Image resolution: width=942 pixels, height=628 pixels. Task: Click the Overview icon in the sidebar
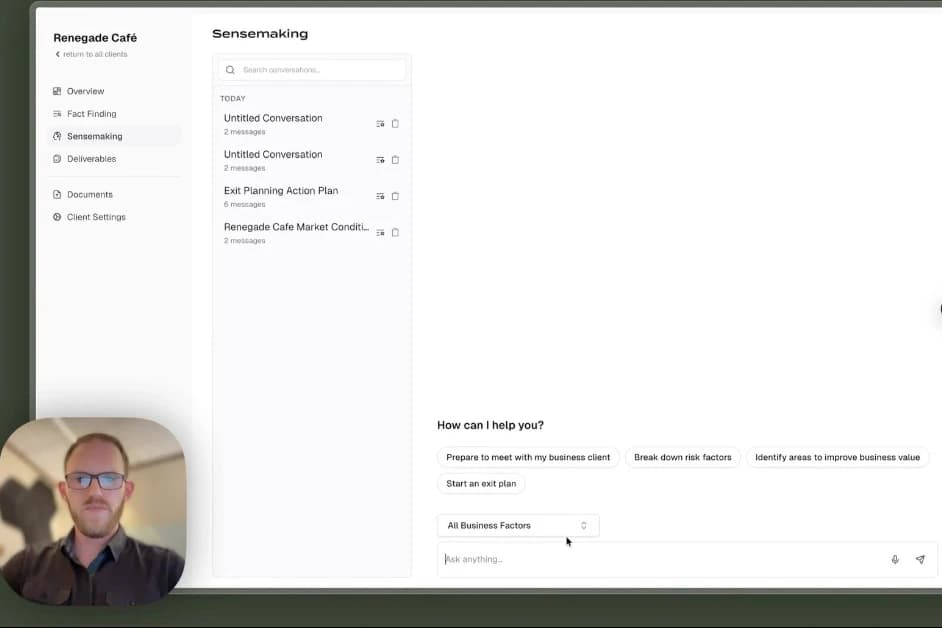58,91
